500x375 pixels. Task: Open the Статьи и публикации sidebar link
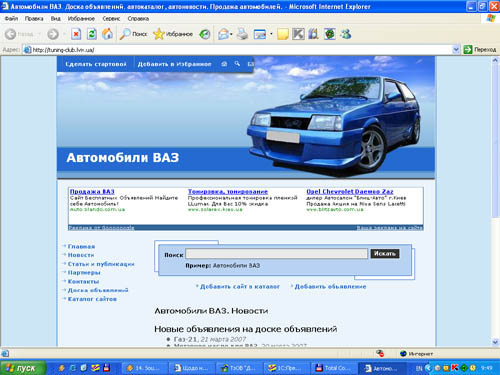[101, 264]
